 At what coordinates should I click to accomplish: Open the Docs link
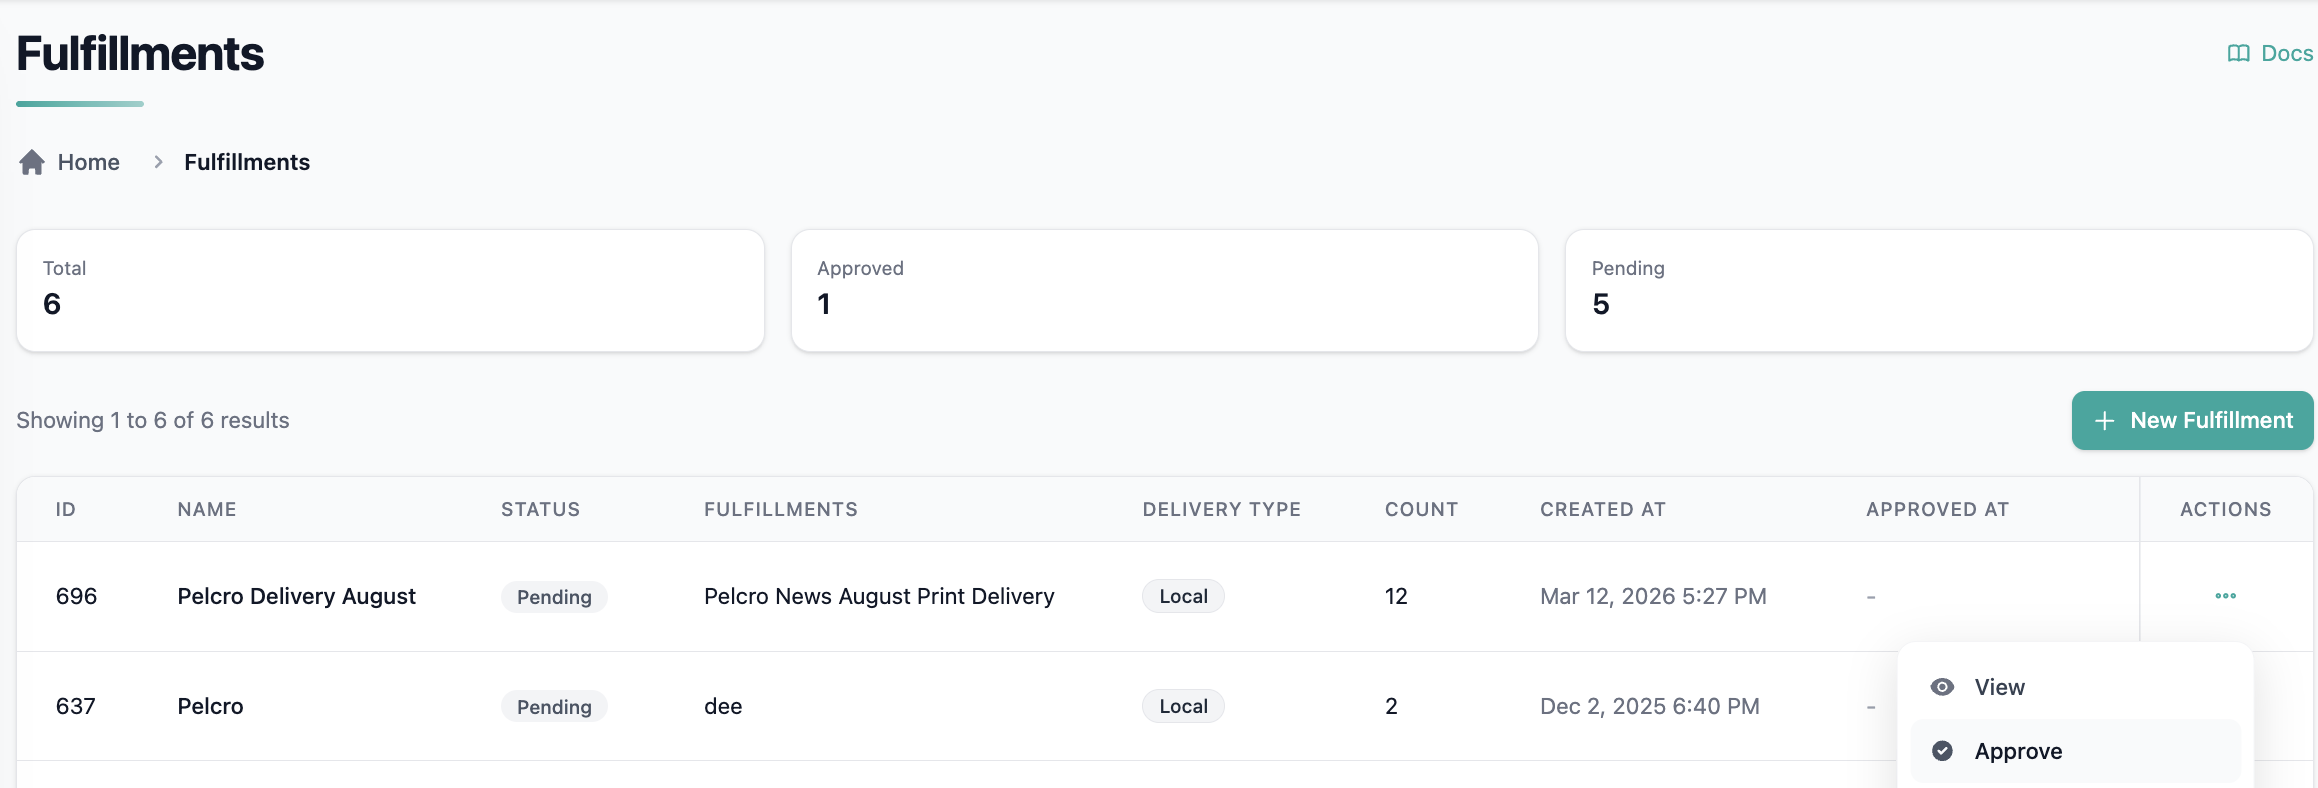[2286, 54]
